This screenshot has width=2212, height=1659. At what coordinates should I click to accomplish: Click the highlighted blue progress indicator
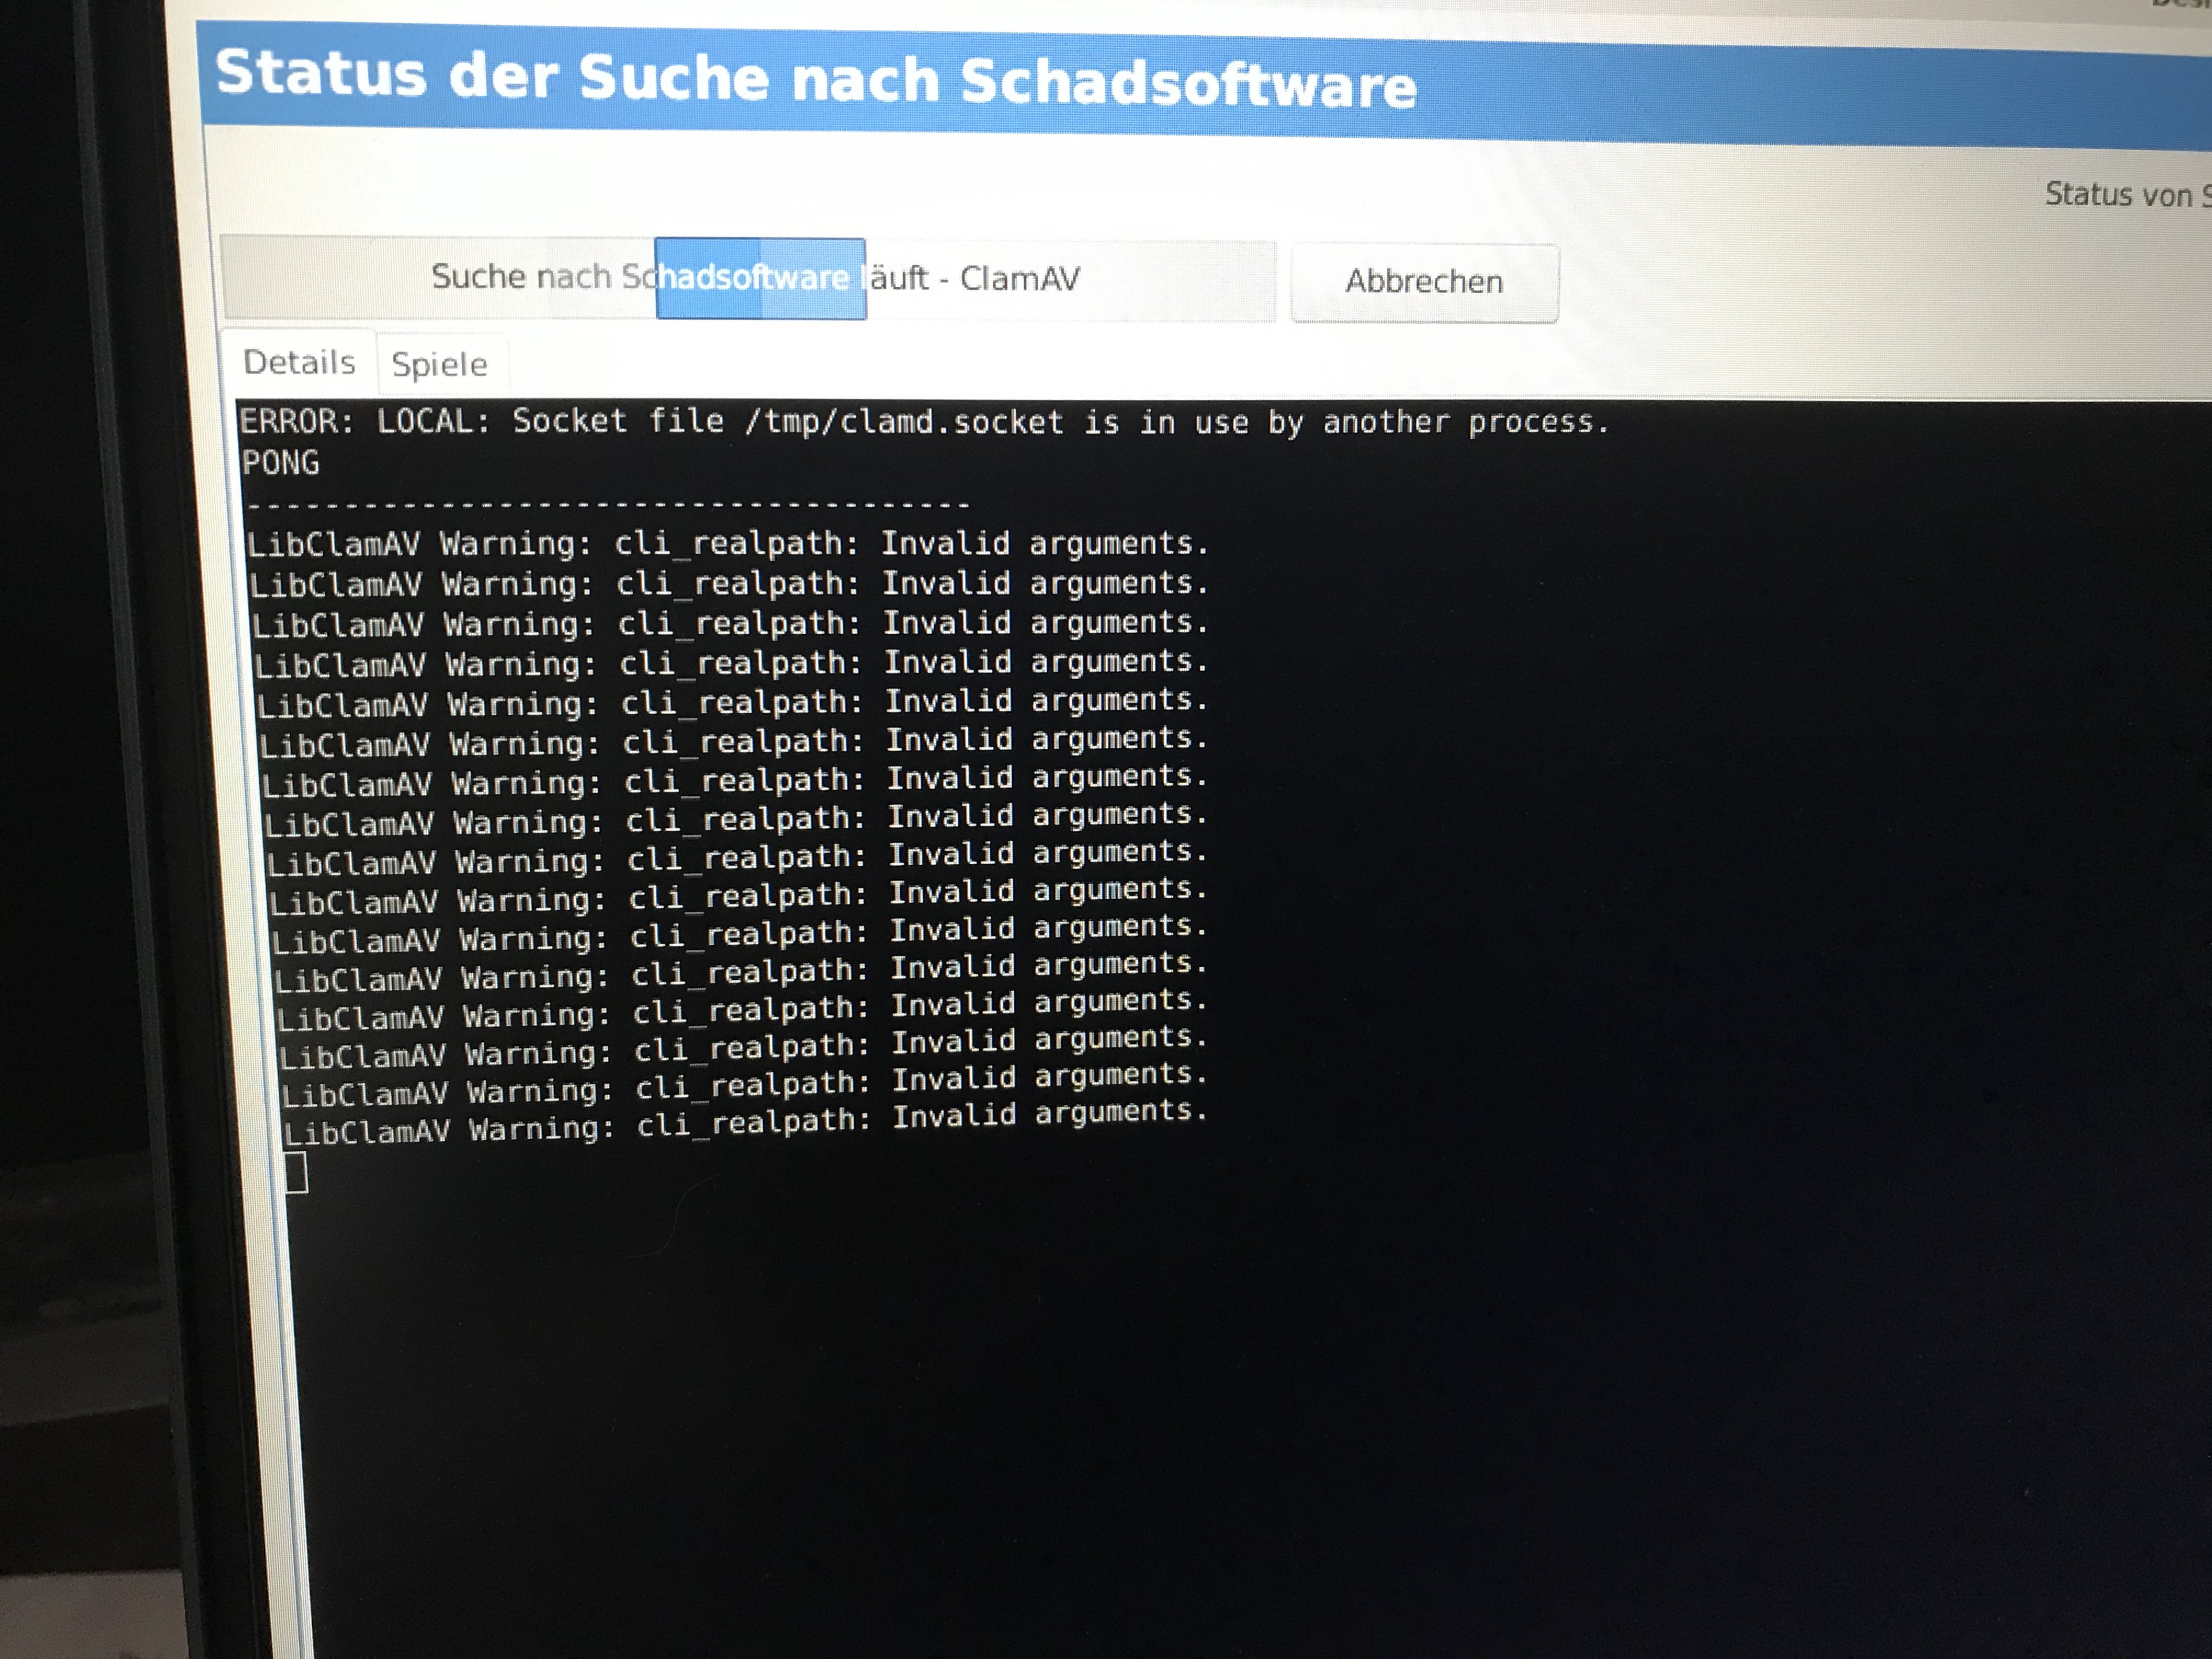[760, 278]
